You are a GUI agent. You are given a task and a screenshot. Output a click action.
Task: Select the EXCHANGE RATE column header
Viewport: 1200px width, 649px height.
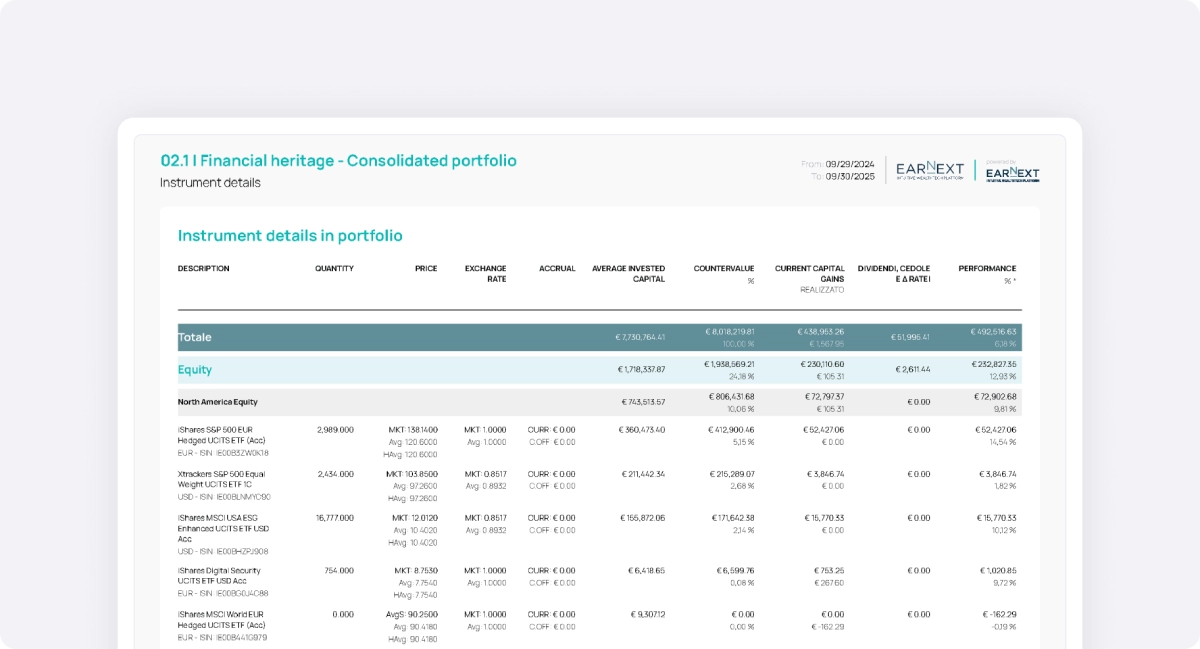tap(486, 273)
